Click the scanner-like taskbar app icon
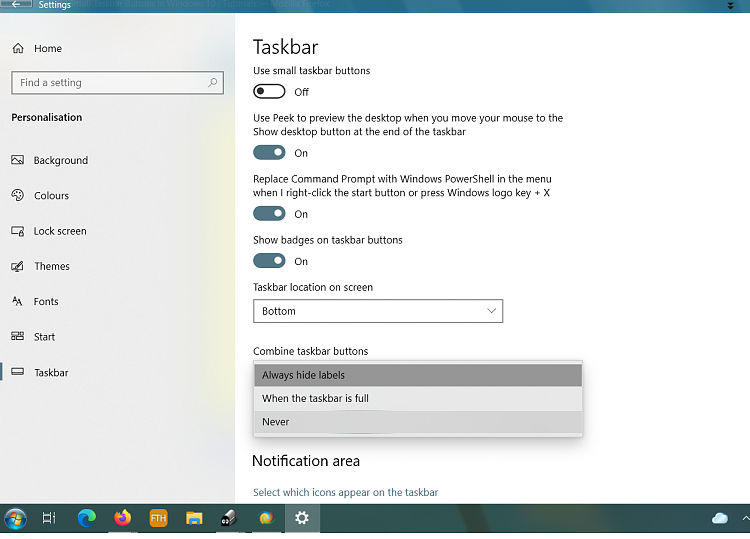Screen dimensions: 750x539 (x=229, y=518)
